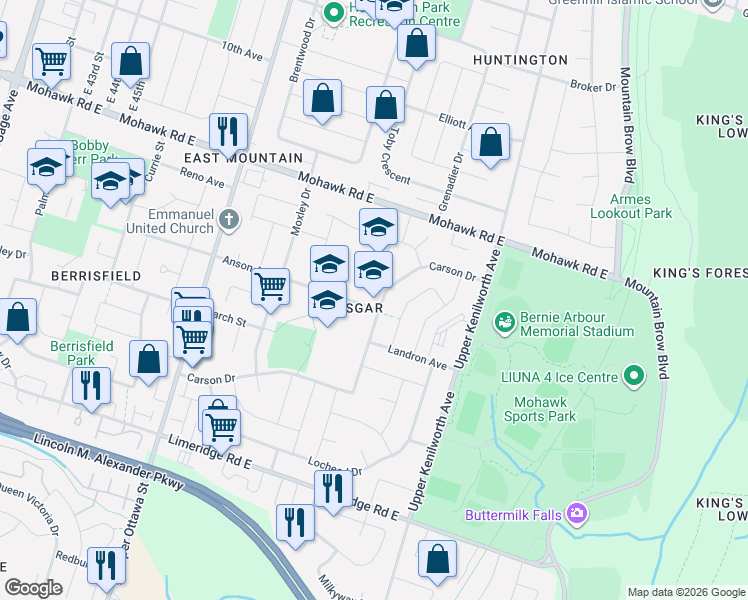748x600 pixels.
Task: Select the restaurant marker near Redbud on Upper Ottawa St
Action: (x=106, y=568)
